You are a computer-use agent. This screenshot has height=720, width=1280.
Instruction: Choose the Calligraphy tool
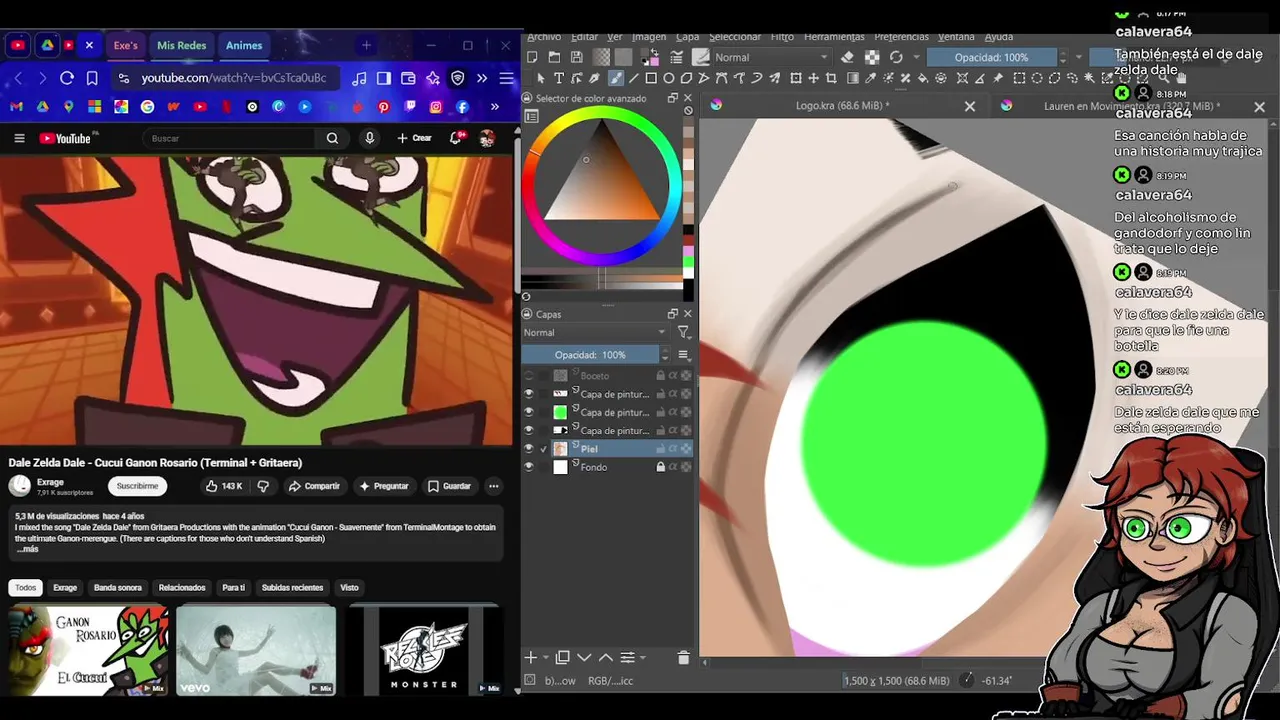point(594,78)
